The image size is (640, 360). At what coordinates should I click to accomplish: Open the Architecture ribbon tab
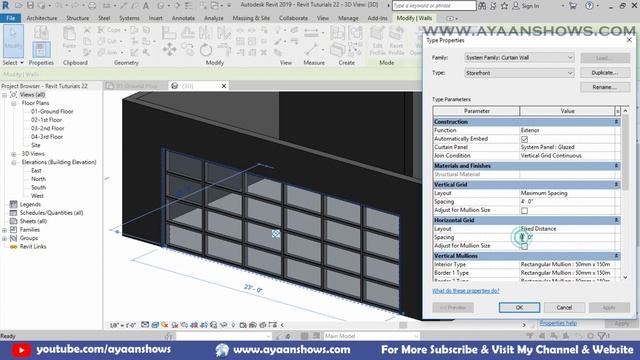coord(42,18)
